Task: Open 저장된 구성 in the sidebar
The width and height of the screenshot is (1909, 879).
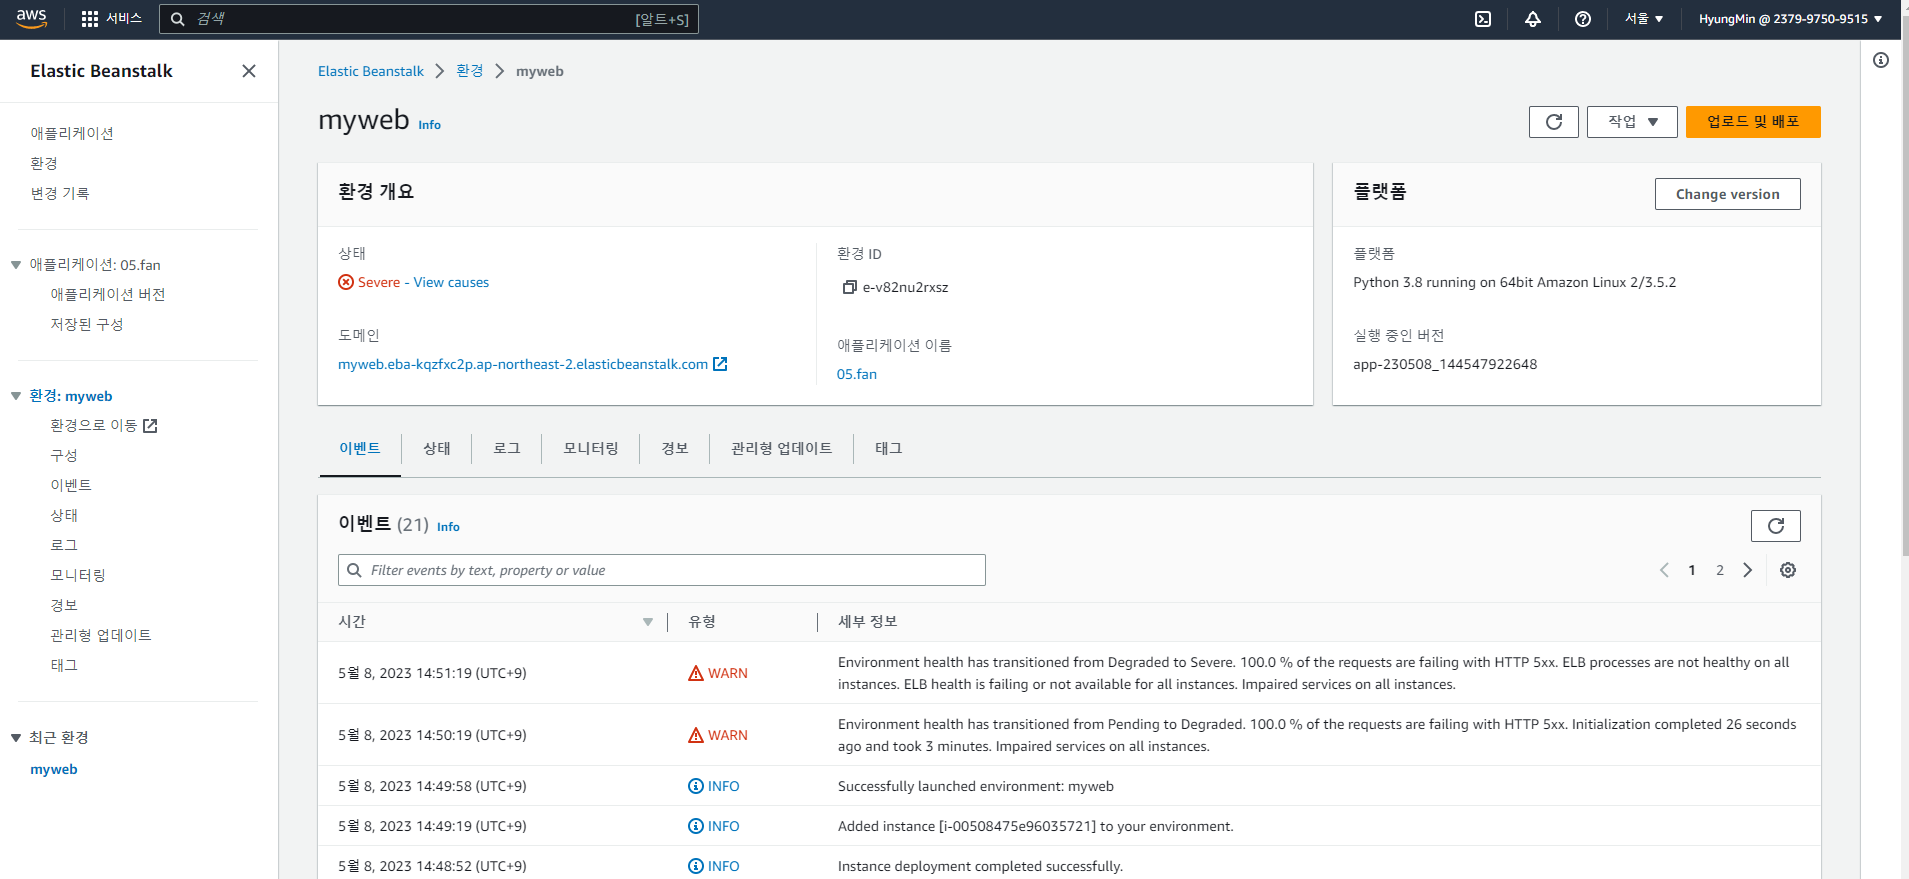Action: click(87, 324)
